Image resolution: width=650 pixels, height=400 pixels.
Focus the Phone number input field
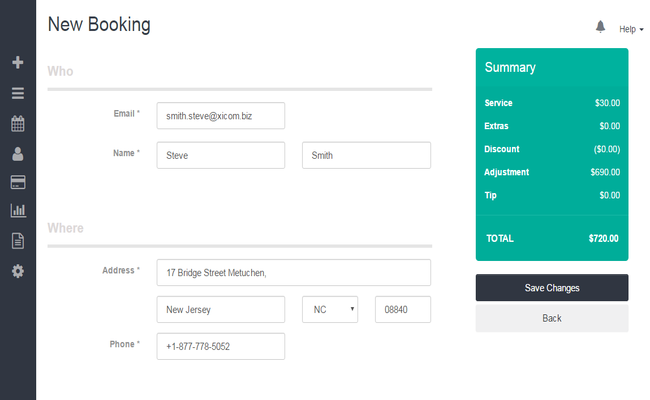(x=220, y=346)
